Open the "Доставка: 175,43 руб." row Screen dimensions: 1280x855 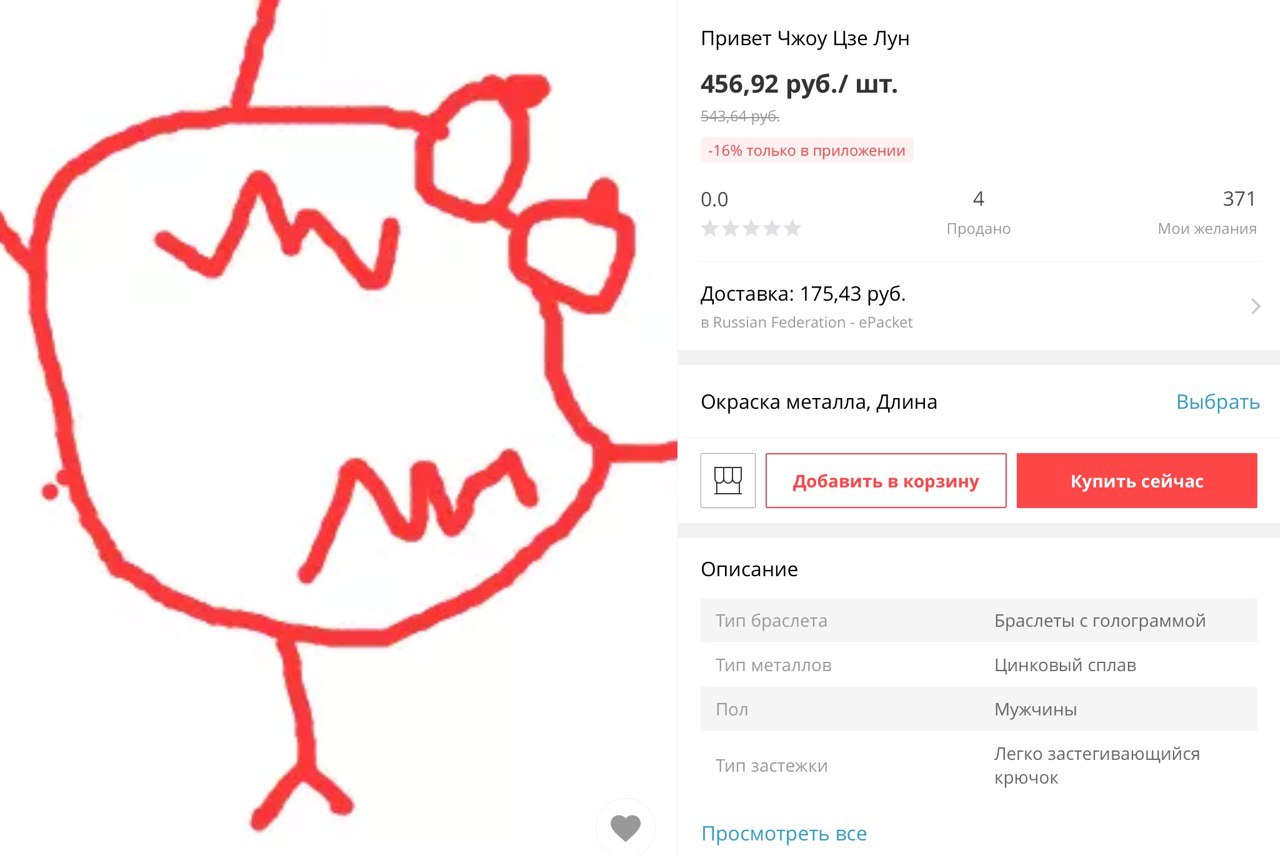coord(979,306)
